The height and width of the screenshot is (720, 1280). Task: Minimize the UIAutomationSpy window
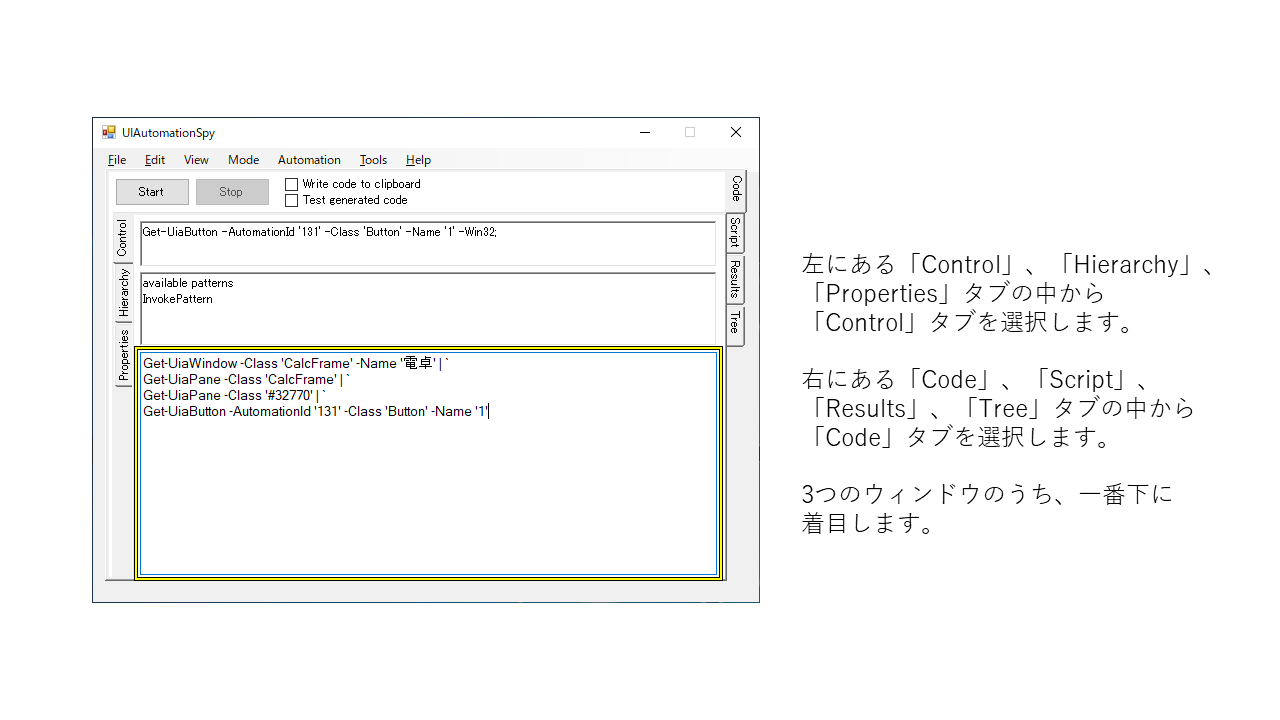tap(645, 132)
